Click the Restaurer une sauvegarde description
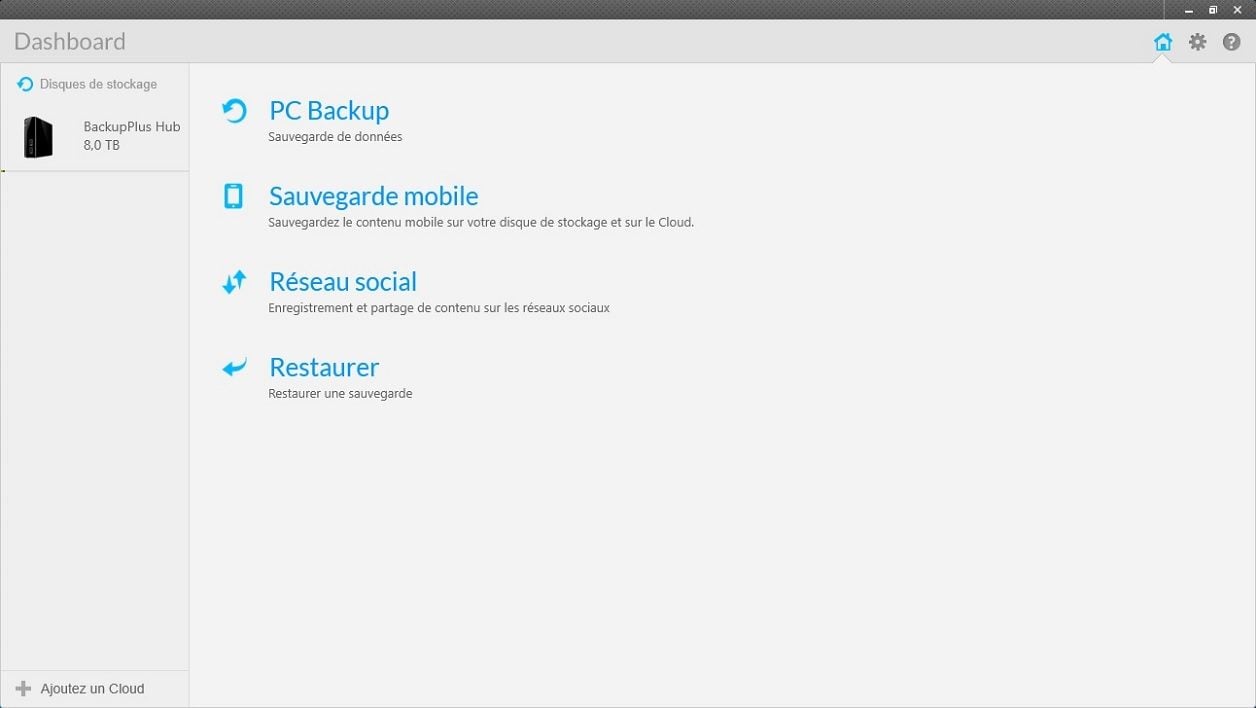Screen dimensions: 1256x708 (340, 394)
